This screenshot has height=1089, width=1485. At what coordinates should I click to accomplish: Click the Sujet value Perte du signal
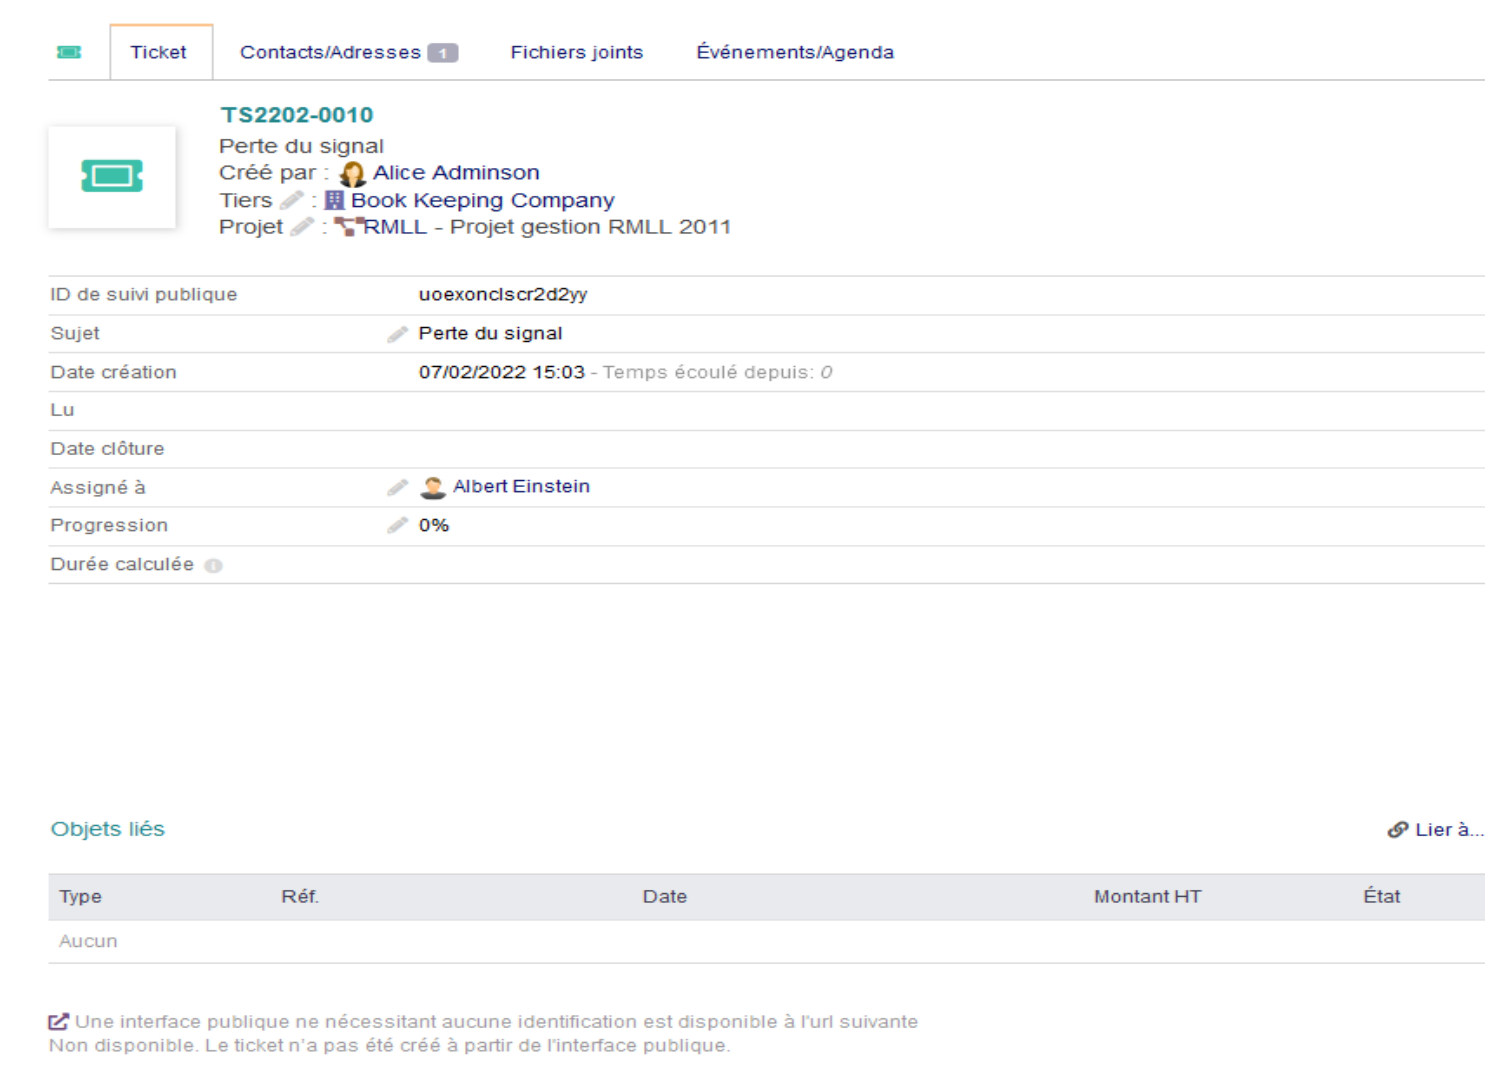point(490,334)
